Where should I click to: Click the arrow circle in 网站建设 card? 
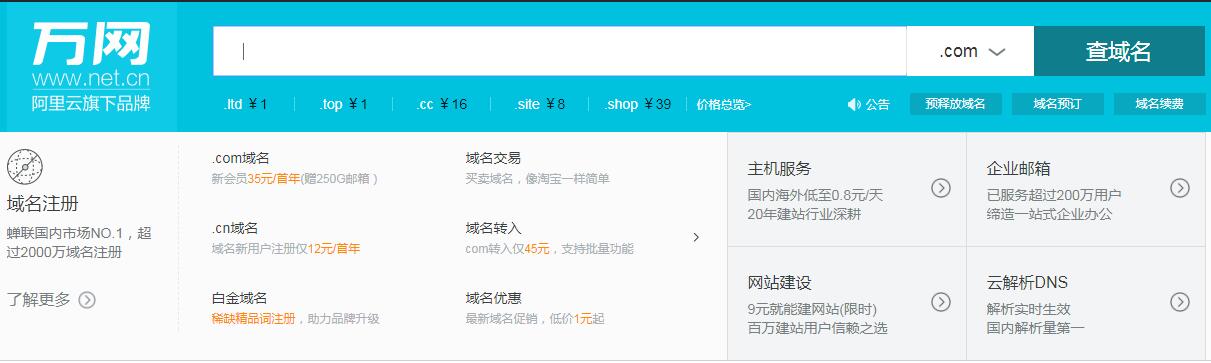point(940,301)
